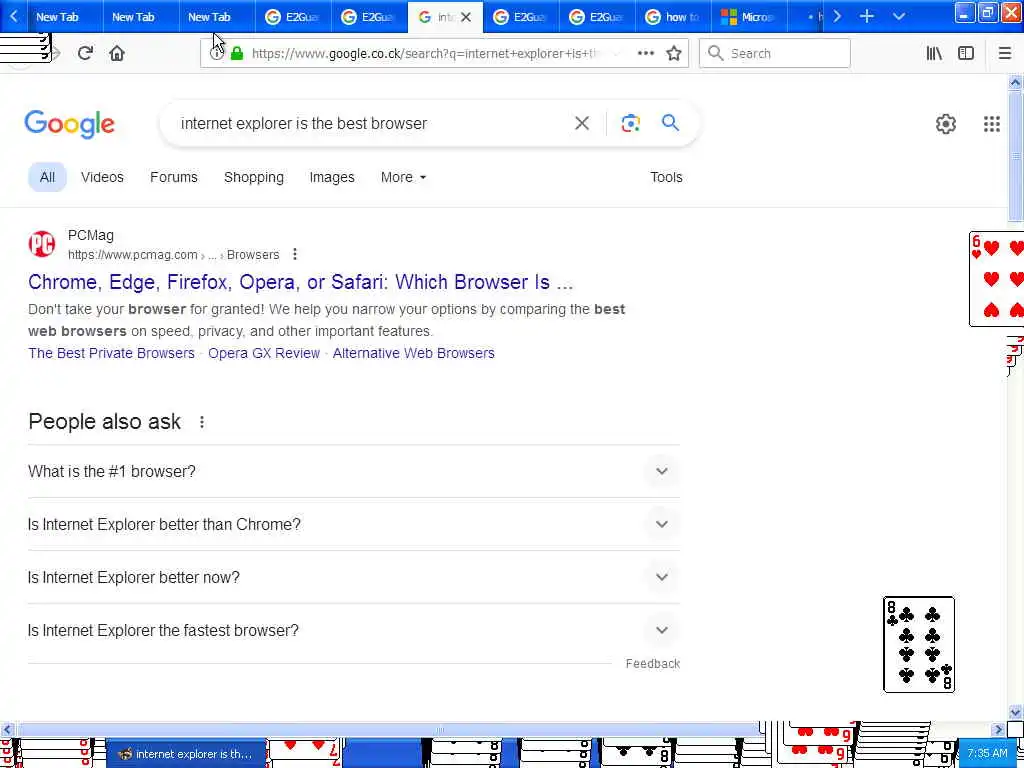Open the three-dot menu beside People also ask
1024x768 pixels.
202,422
